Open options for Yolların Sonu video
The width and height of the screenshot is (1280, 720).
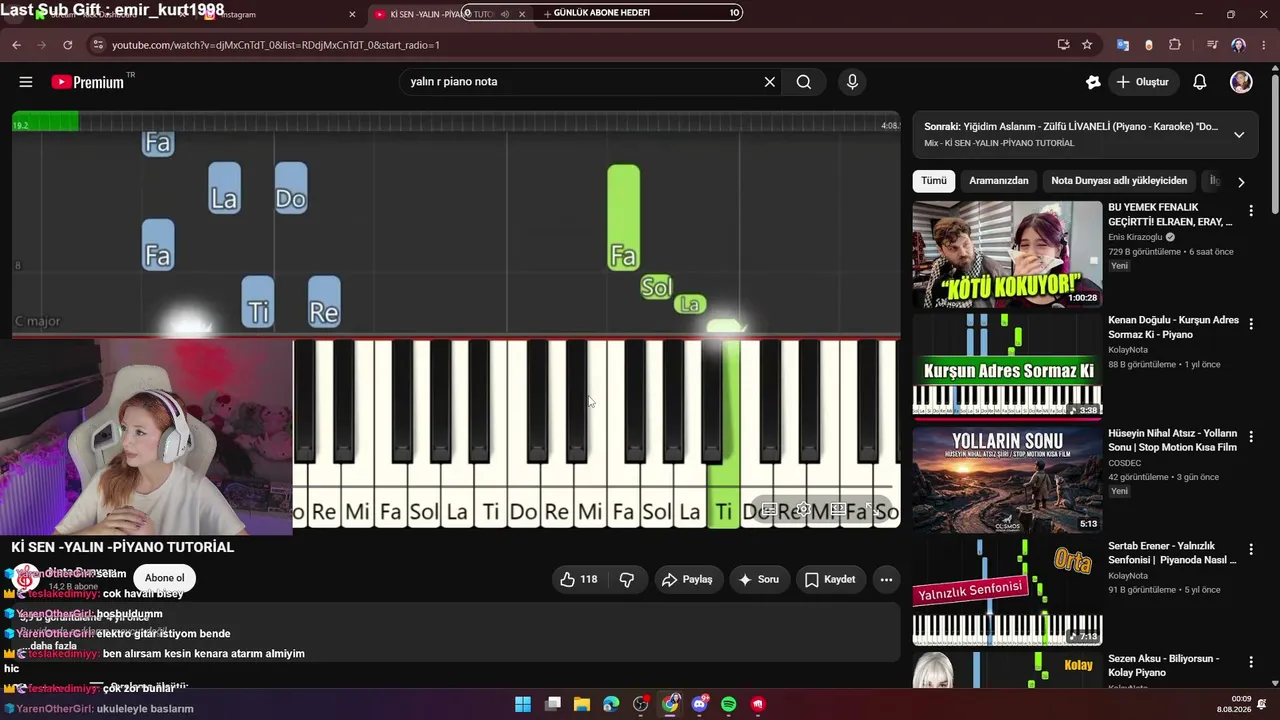click(1251, 437)
